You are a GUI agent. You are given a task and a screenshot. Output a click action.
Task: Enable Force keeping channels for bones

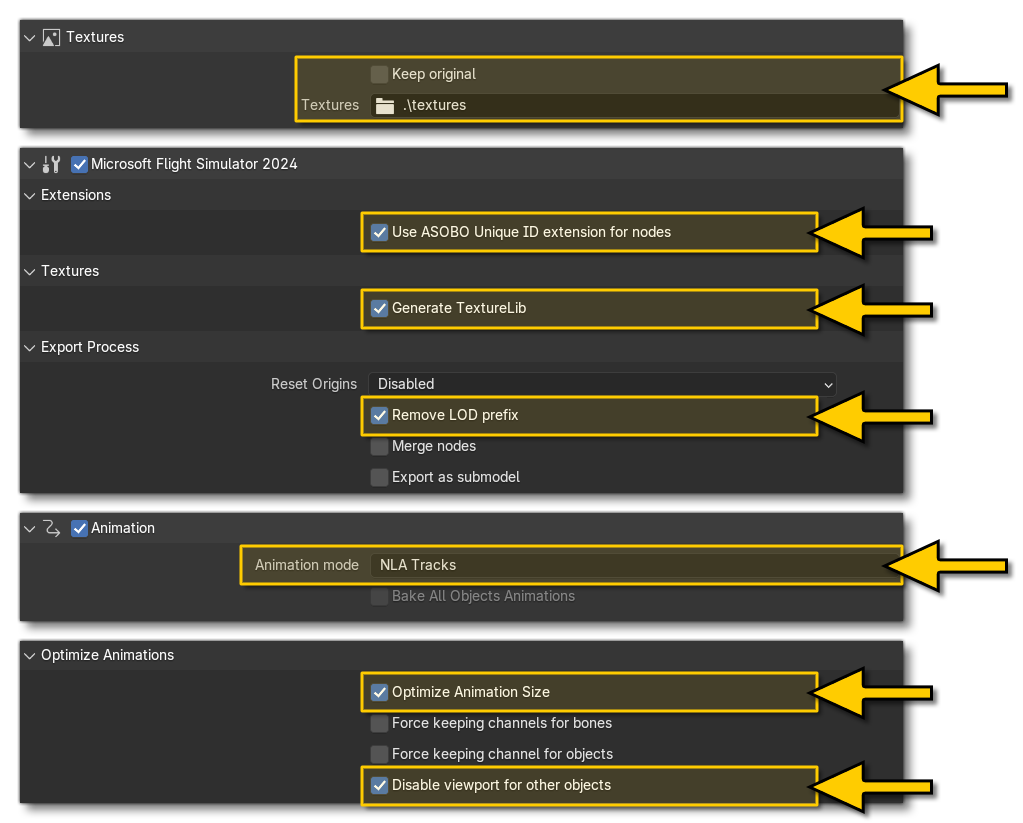coord(379,723)
